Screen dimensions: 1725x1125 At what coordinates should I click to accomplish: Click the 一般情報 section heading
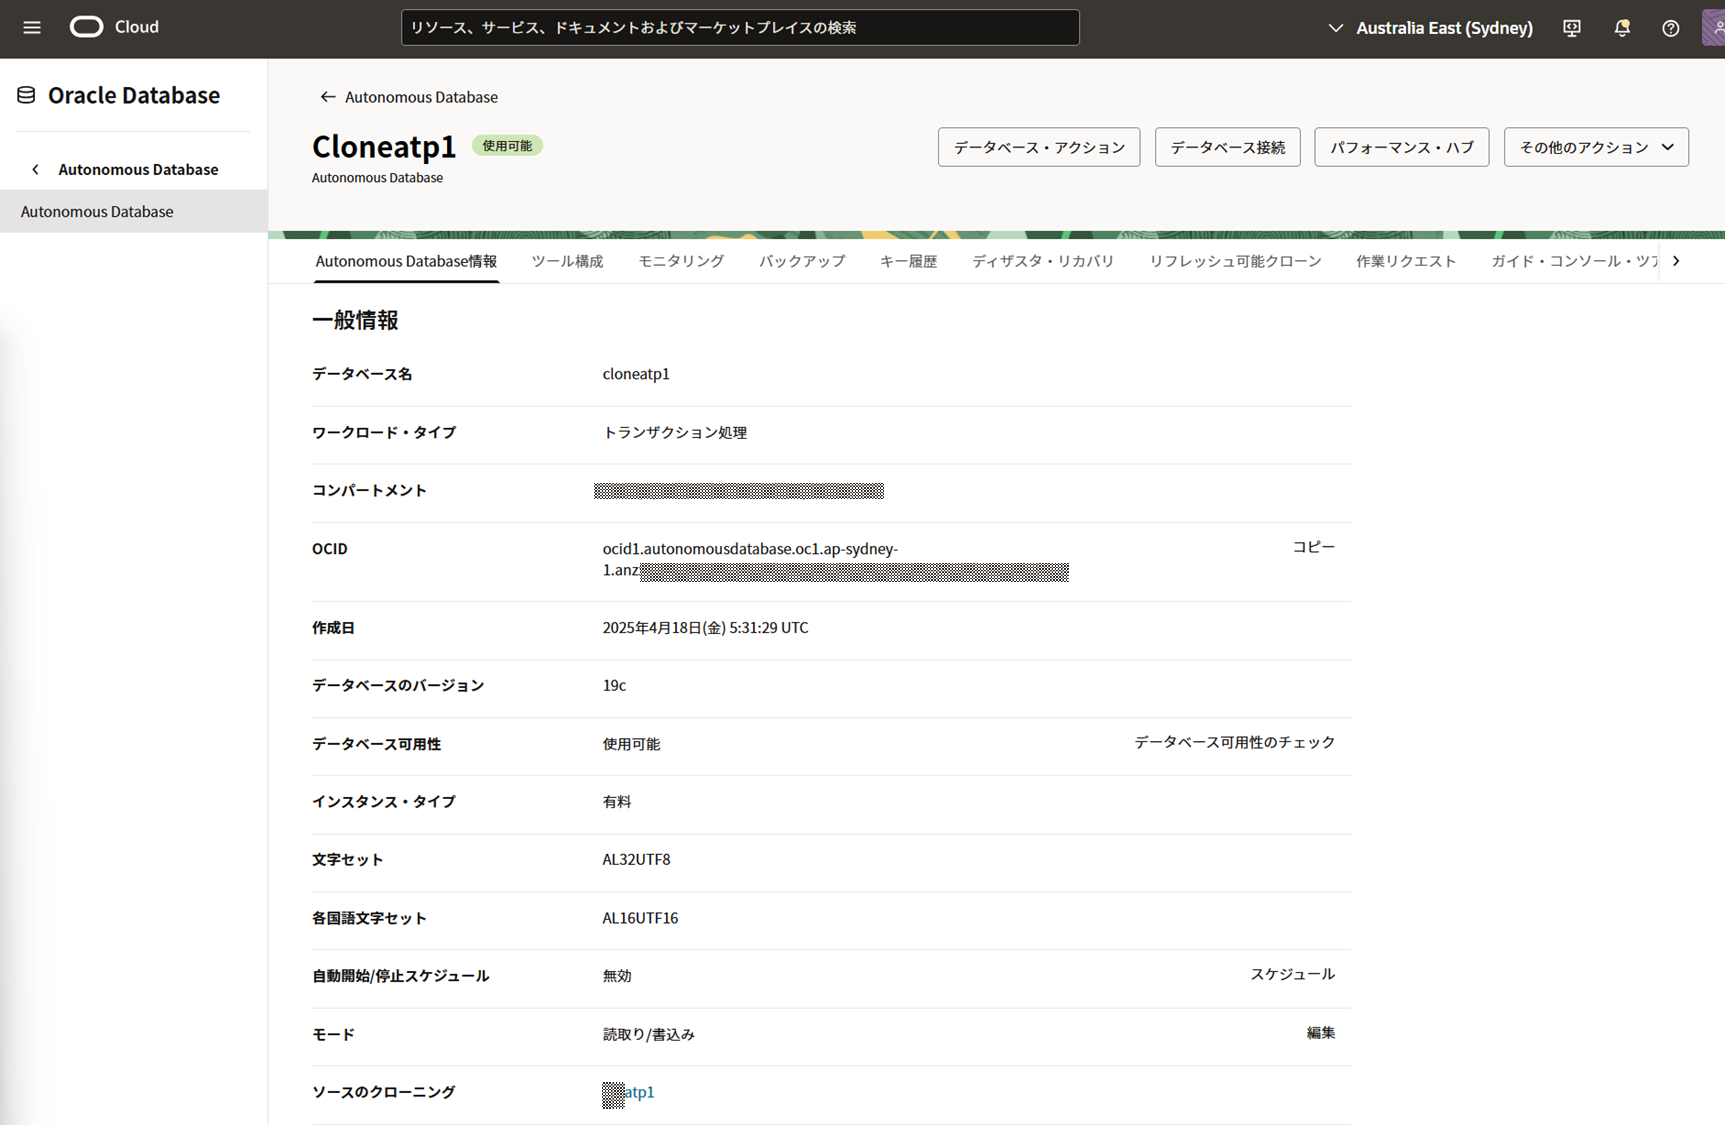pyautogui.click(x=355, y=320)
